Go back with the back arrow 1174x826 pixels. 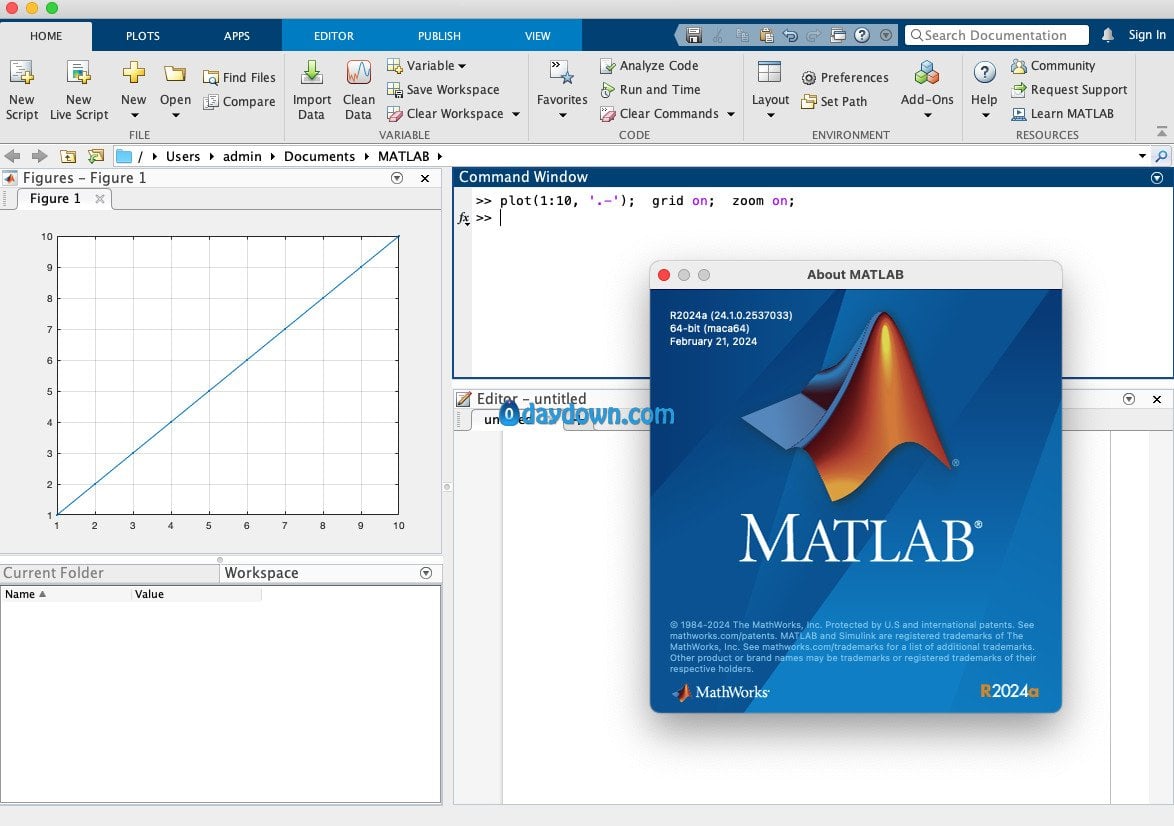(x=13, y=156)
